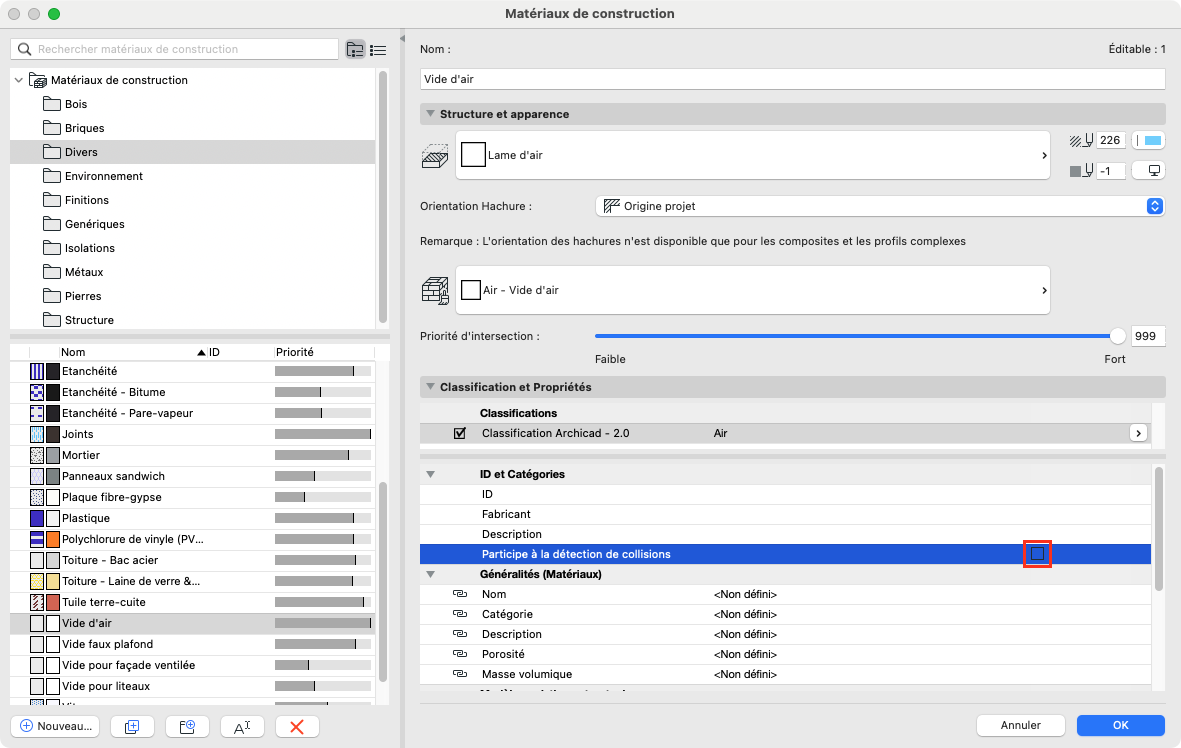Click the Divers folder icon
This screenshot has width=1181, height=748.
pyautogui.click(x=52, y=152)
